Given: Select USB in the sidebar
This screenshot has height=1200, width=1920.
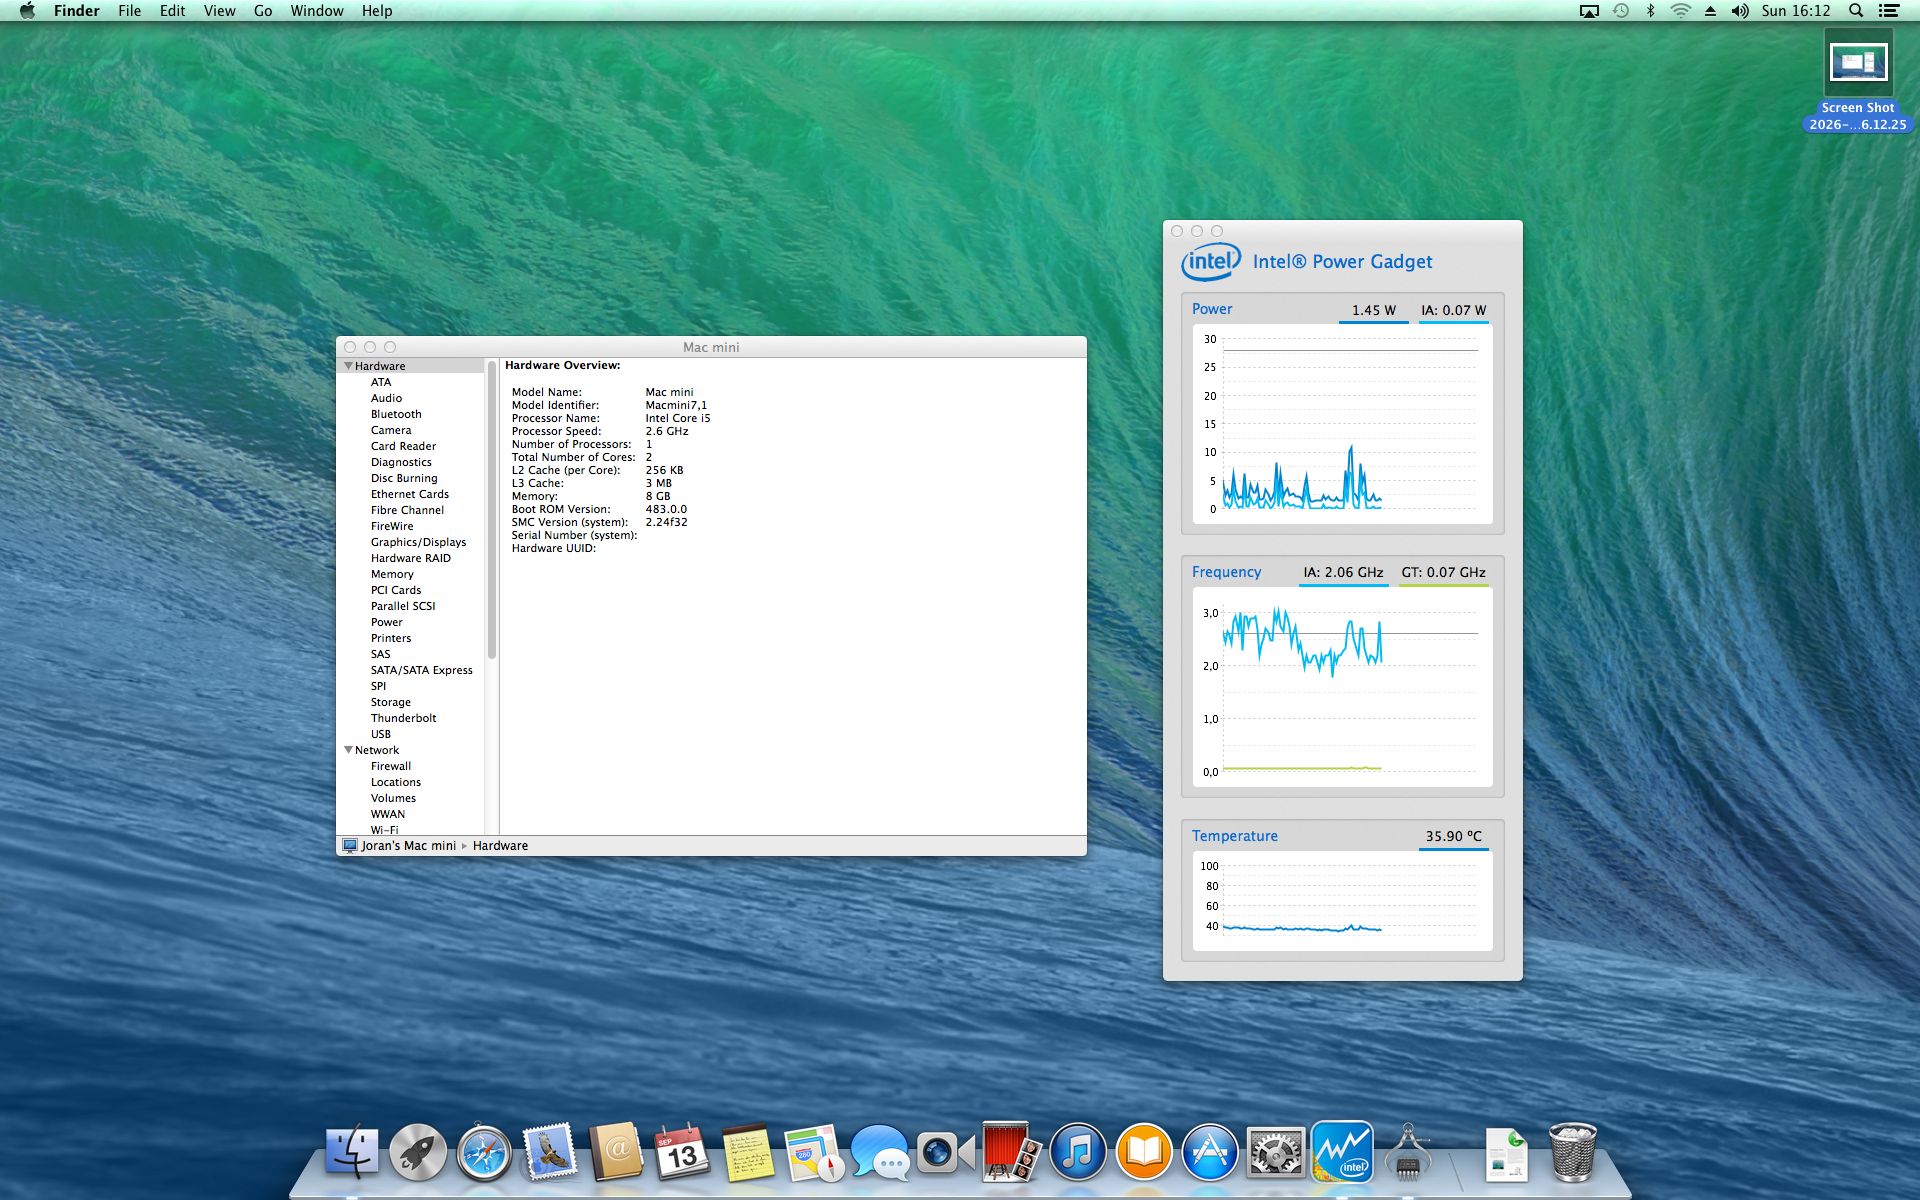Looking at the screenshot, I should tap(381, 734).
